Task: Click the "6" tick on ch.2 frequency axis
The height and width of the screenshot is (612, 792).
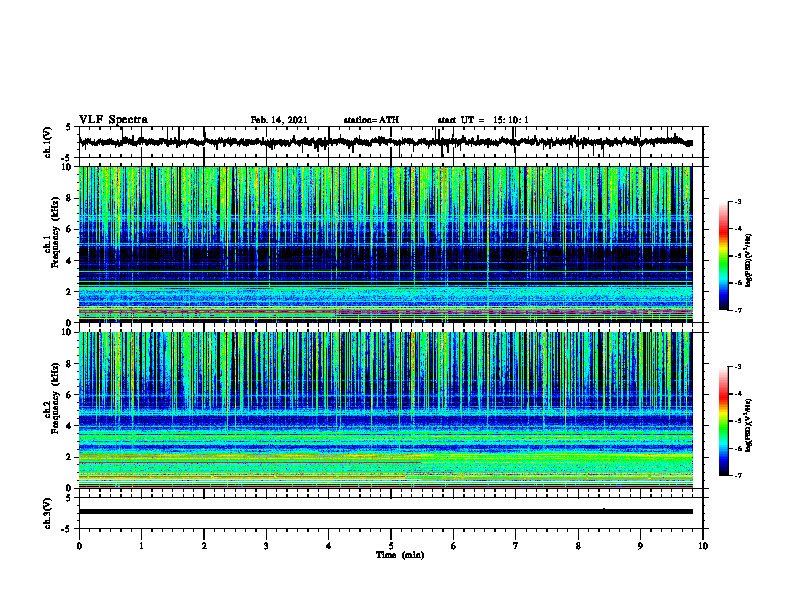Action: (70, 395)
